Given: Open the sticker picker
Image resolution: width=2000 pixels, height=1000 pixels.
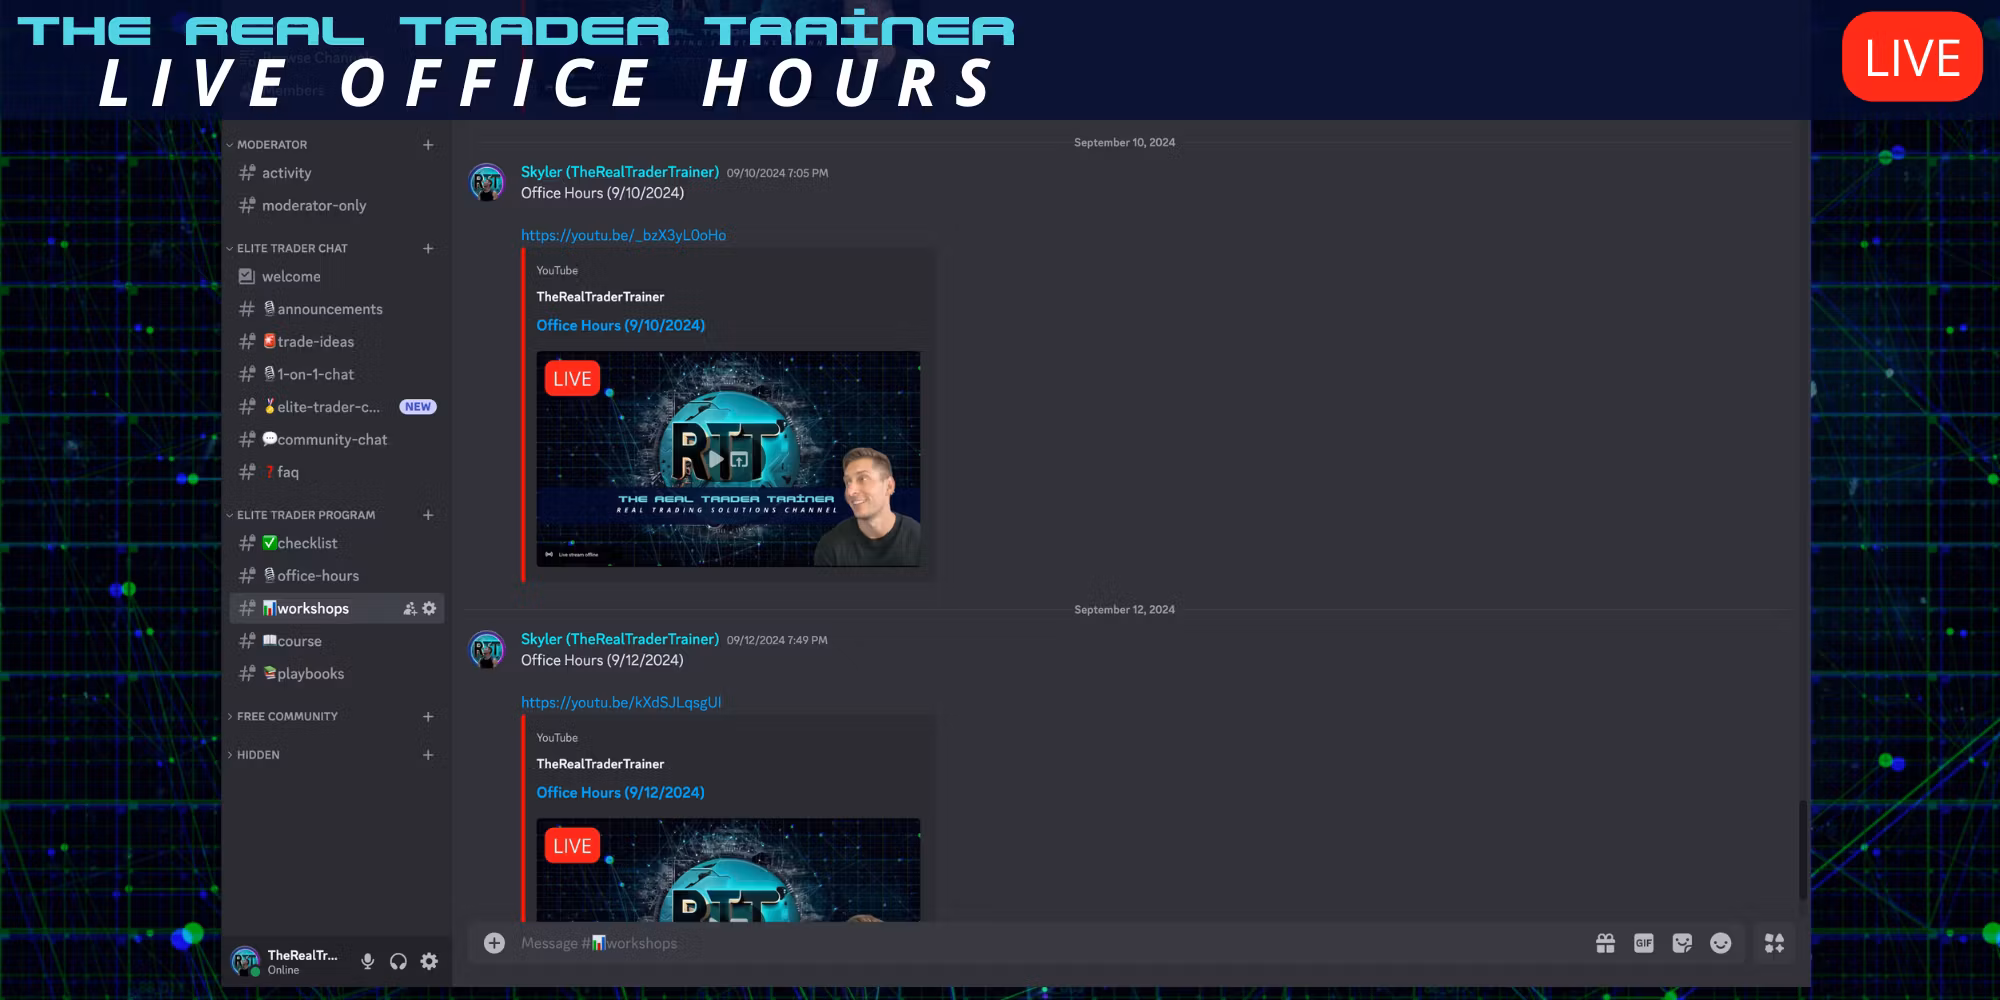Looking at the screenshot, I should [1683, 943].
